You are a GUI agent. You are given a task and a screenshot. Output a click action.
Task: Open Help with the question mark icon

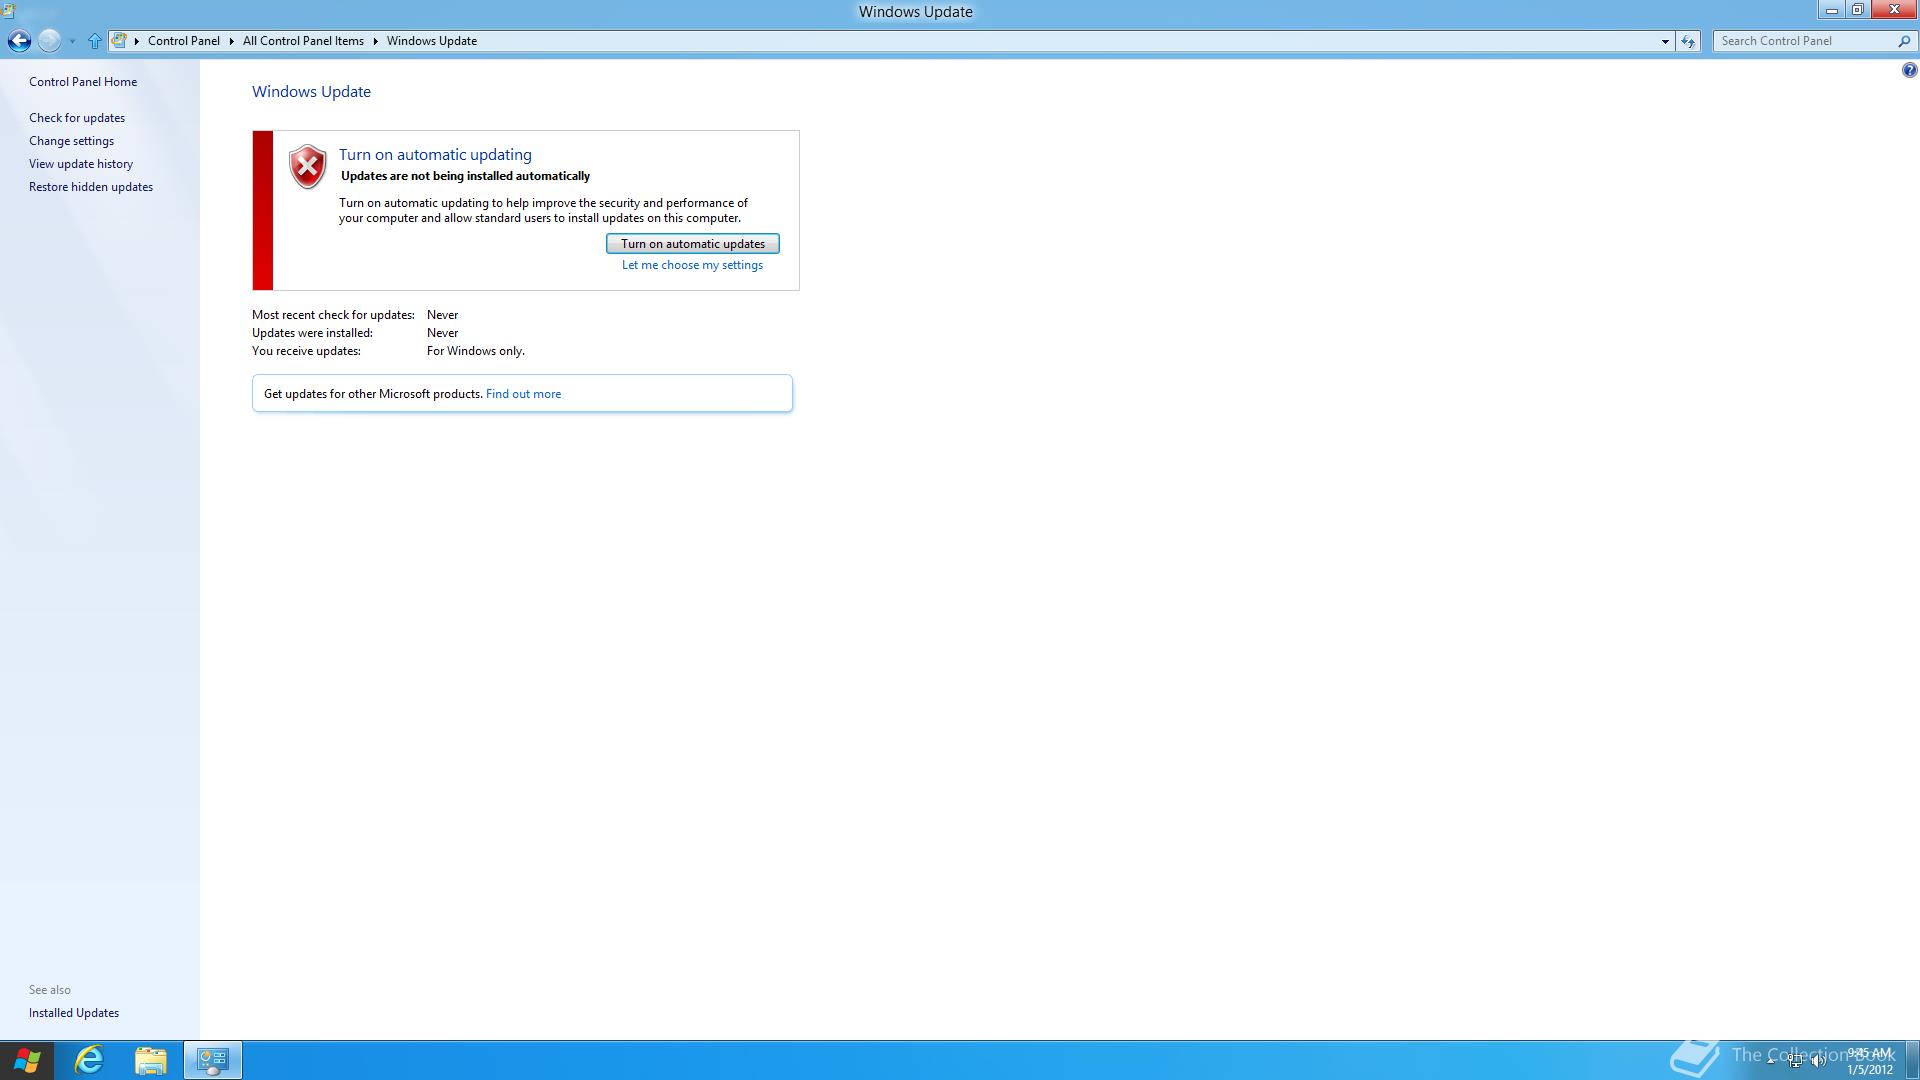point(1909,70)
